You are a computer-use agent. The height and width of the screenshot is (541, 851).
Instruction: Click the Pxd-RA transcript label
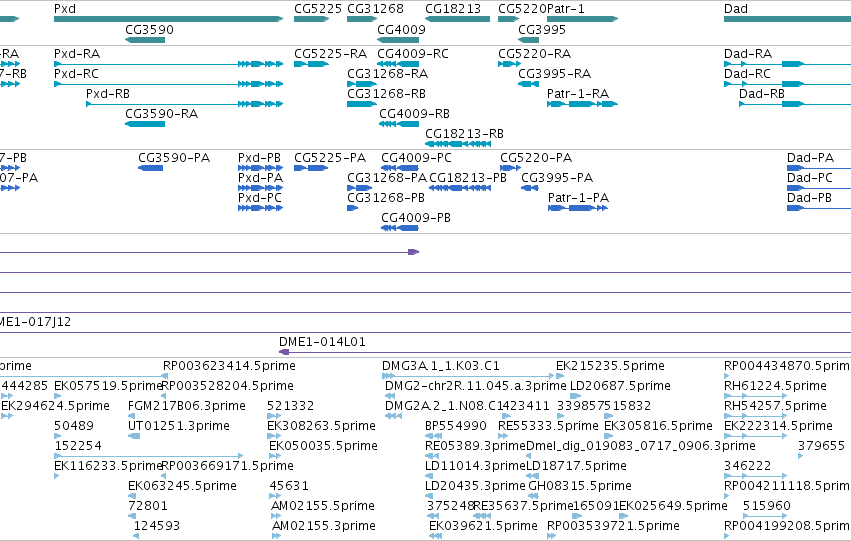point(77,54)
